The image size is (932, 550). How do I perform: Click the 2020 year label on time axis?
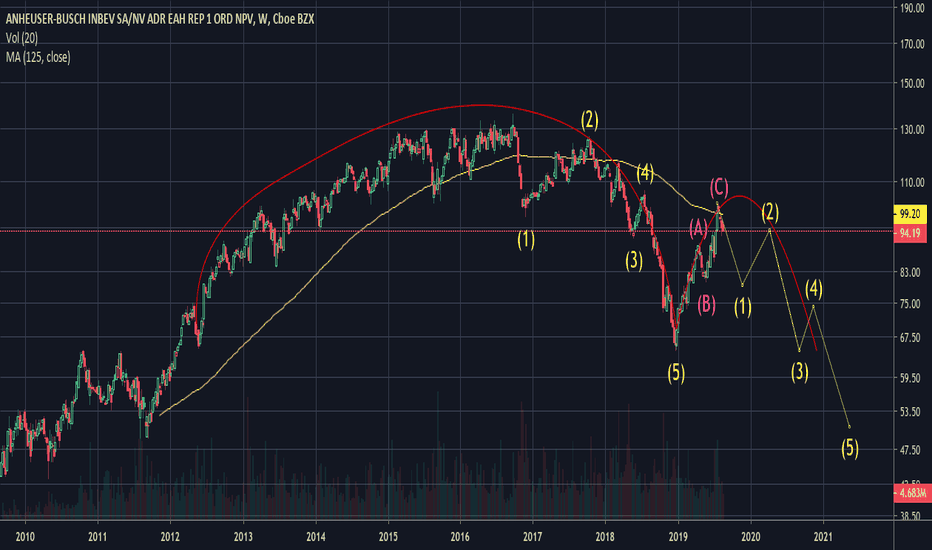click(751, 537)
